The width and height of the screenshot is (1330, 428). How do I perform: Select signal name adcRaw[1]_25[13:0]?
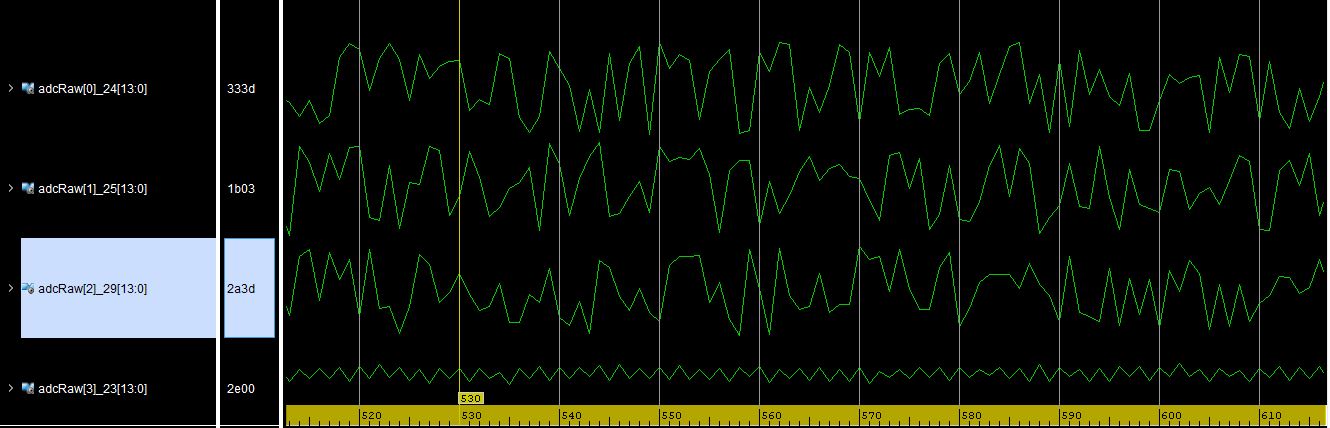click(92, 189)
